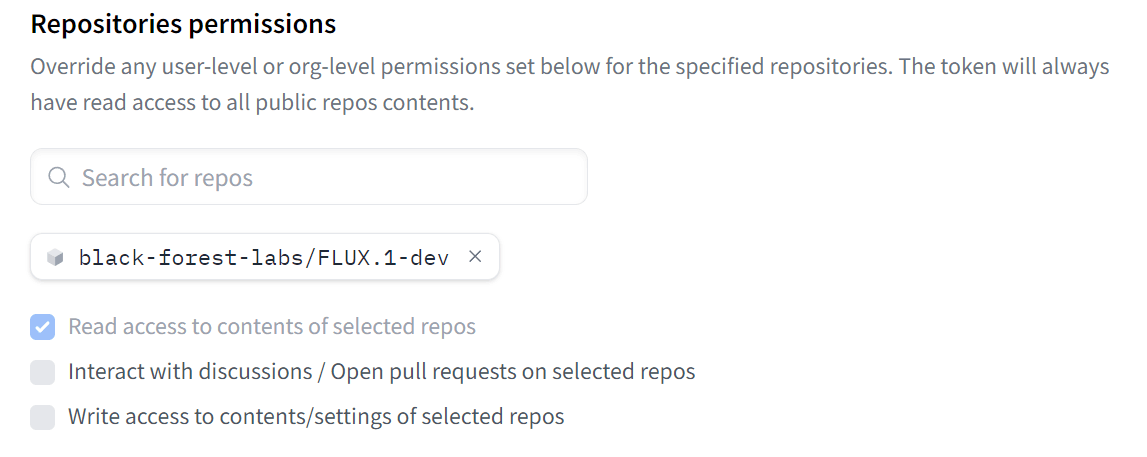Click the 'Write access to contents/settings of selected repos' label
Viewport: 1147px width, 457px height.
click(x=316, y=417)
